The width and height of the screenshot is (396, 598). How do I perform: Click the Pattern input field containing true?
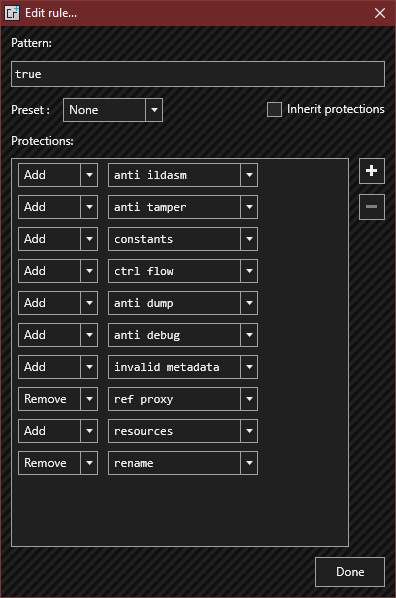pyautogui.click(x=198, y=74)
